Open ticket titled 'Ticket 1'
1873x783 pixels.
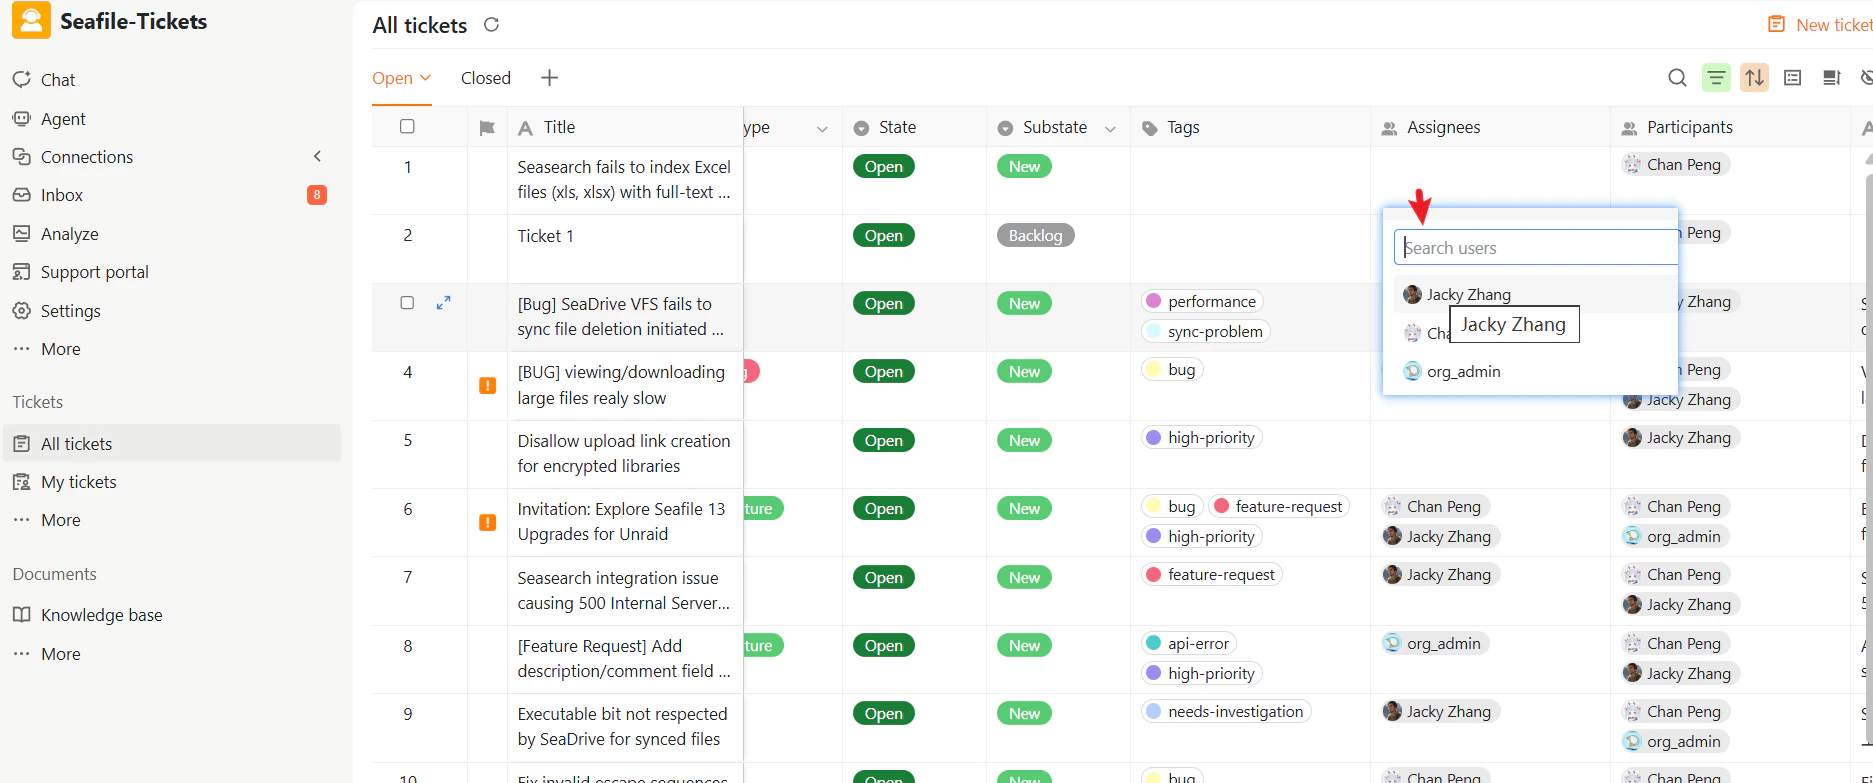[x=545, y=236]
